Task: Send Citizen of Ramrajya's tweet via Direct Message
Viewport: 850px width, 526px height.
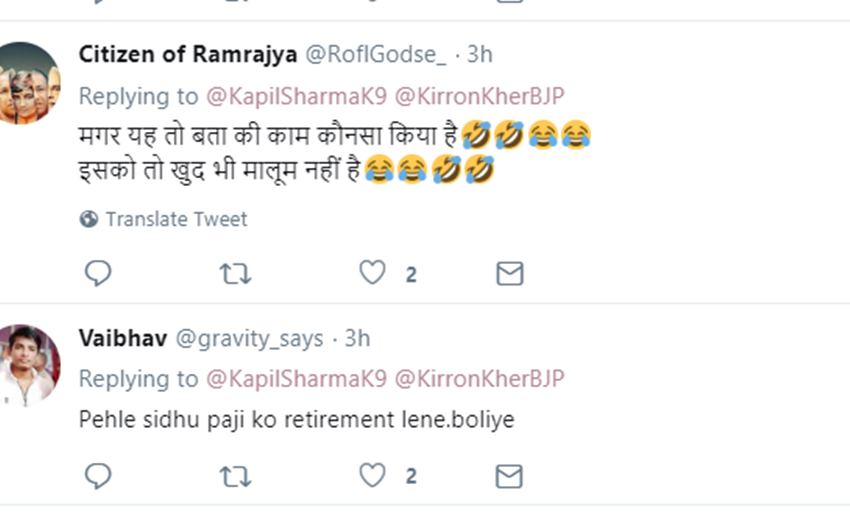Action: [510, 273]
